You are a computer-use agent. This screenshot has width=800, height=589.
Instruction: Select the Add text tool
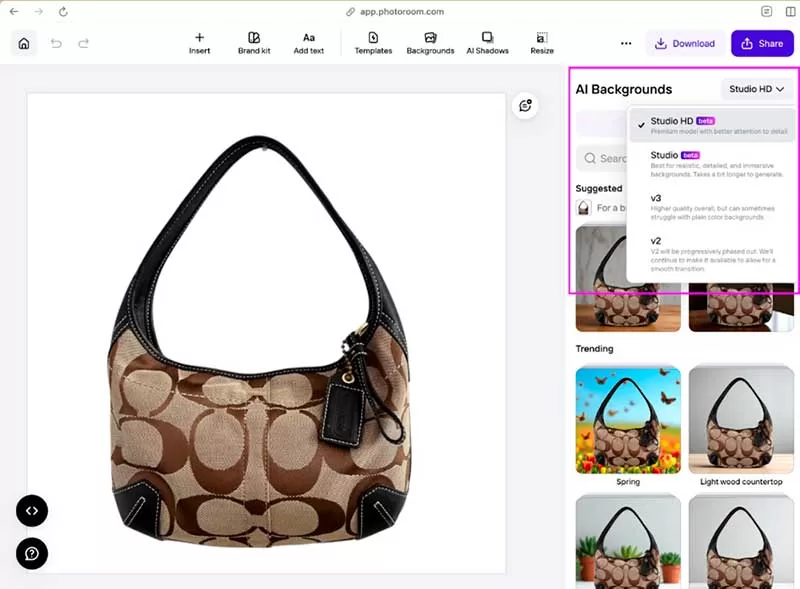coord(308,43)
